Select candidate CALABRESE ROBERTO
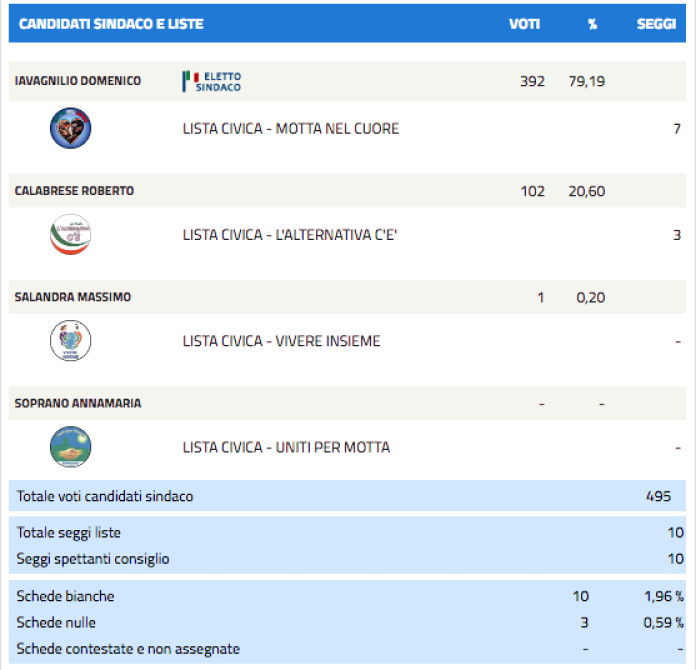This screenshot has width=696, height=670. pos(74,191)
